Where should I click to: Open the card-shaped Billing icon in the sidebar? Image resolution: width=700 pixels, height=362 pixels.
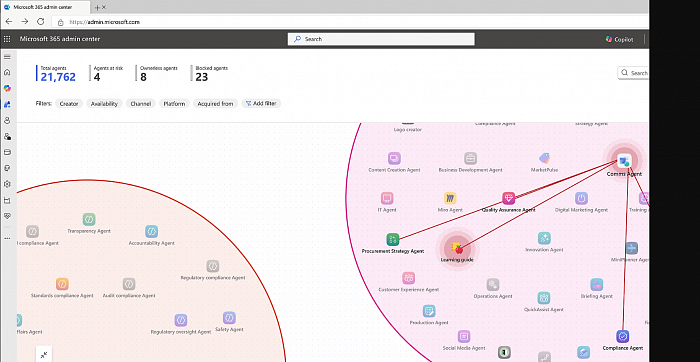pos(7,152)
